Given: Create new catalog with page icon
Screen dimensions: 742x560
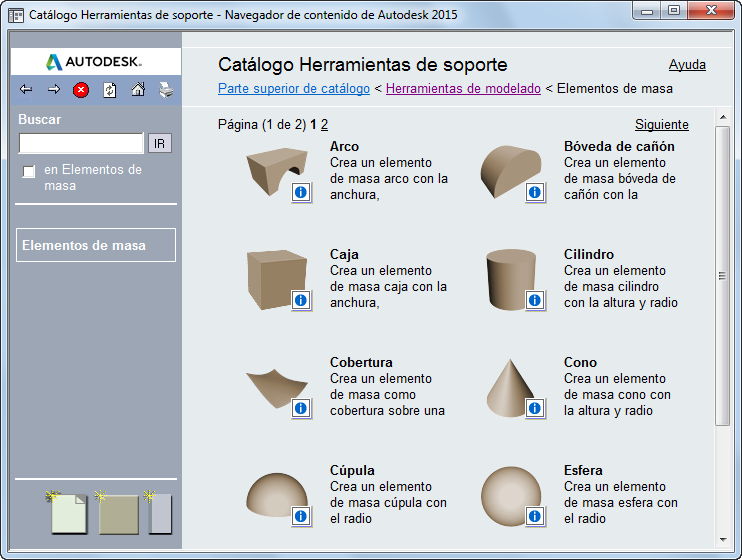Looking at the screenshot, I should point(67,512).
